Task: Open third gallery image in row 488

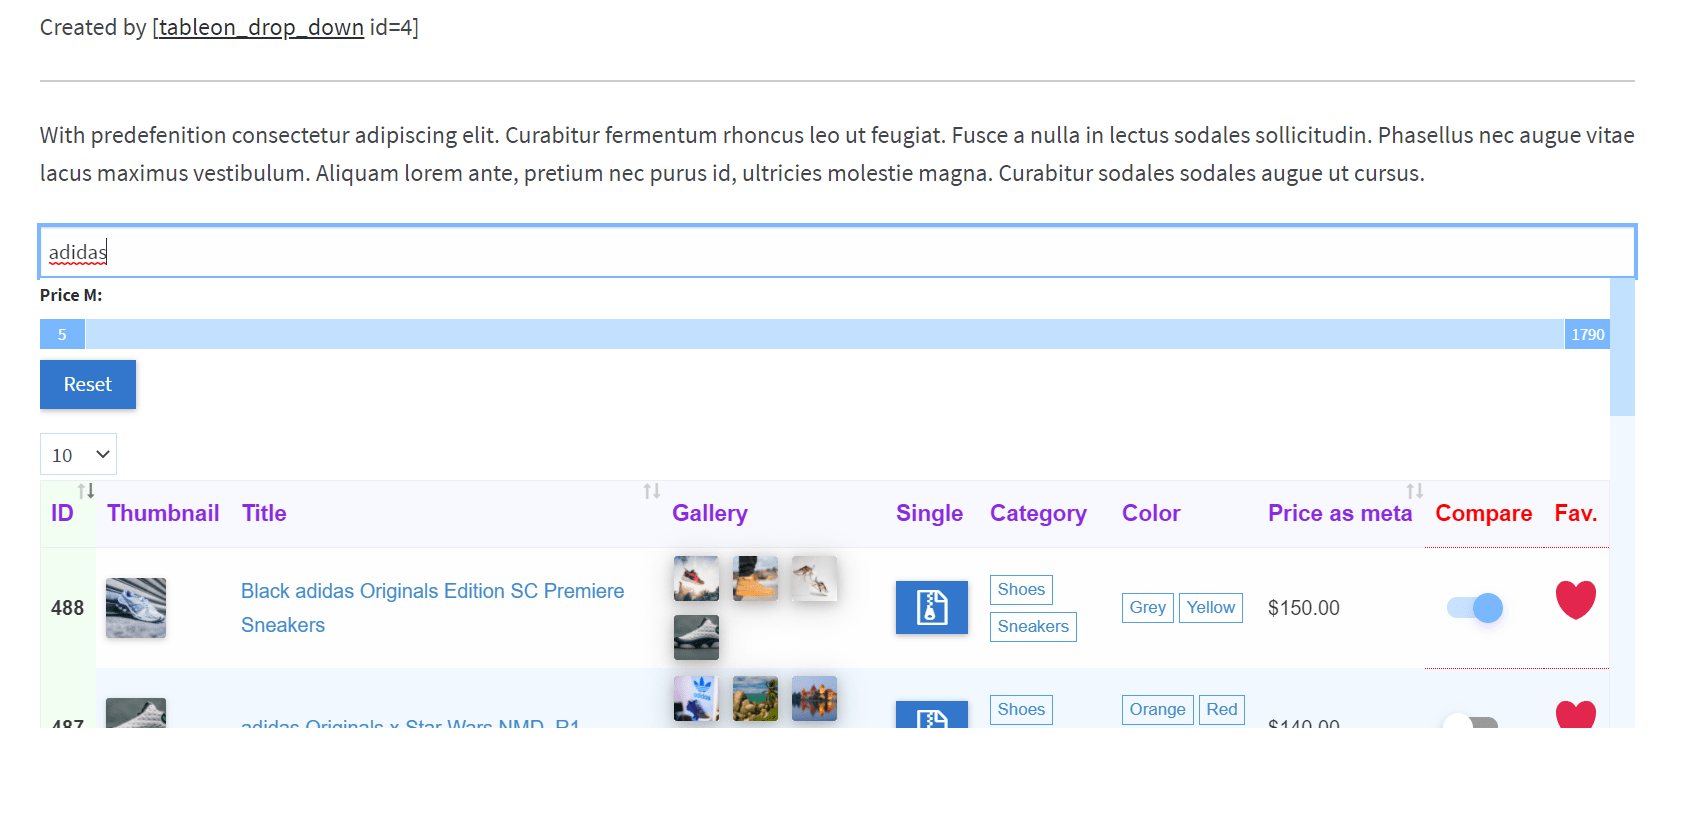Action: (x=814, y=579)
